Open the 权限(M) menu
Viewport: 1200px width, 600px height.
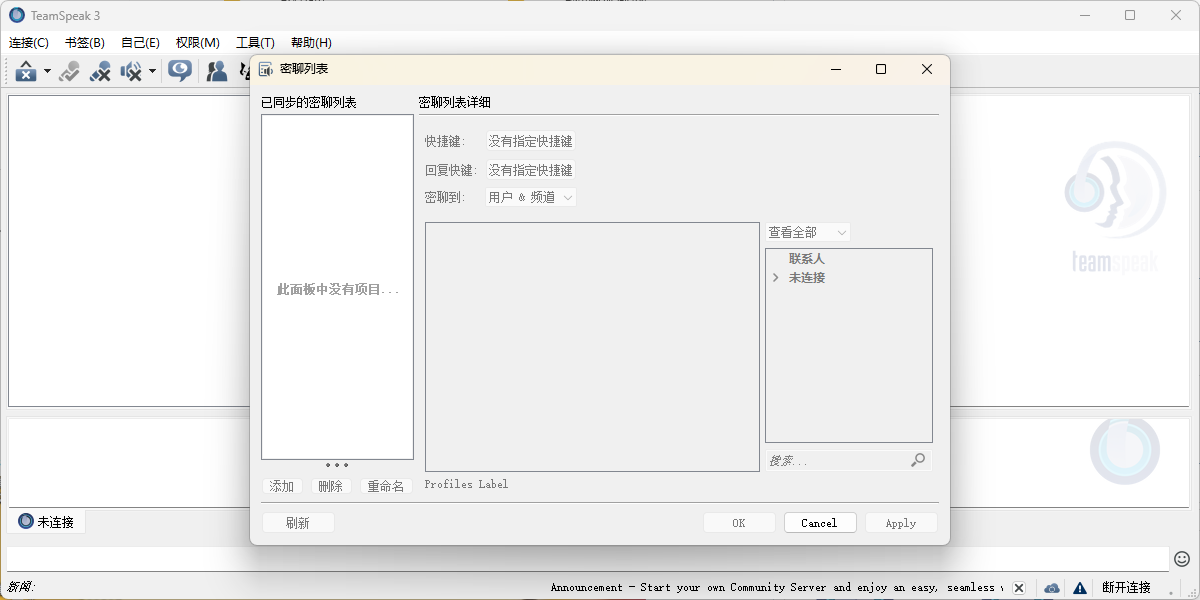[197, 43]
